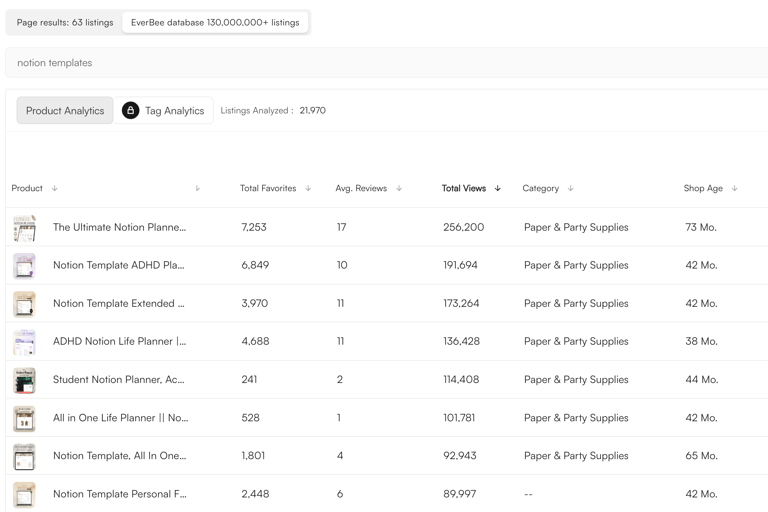Click the Product column header
Viewport: 768px width, 512px height.
(27, 188)
